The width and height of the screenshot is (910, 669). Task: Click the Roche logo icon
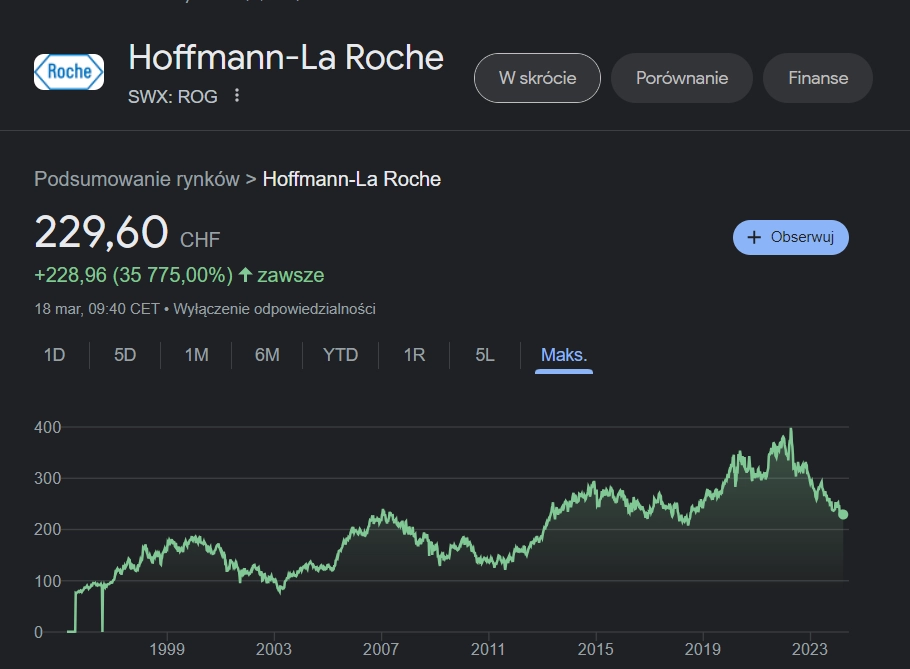click(x=69, y=72)
